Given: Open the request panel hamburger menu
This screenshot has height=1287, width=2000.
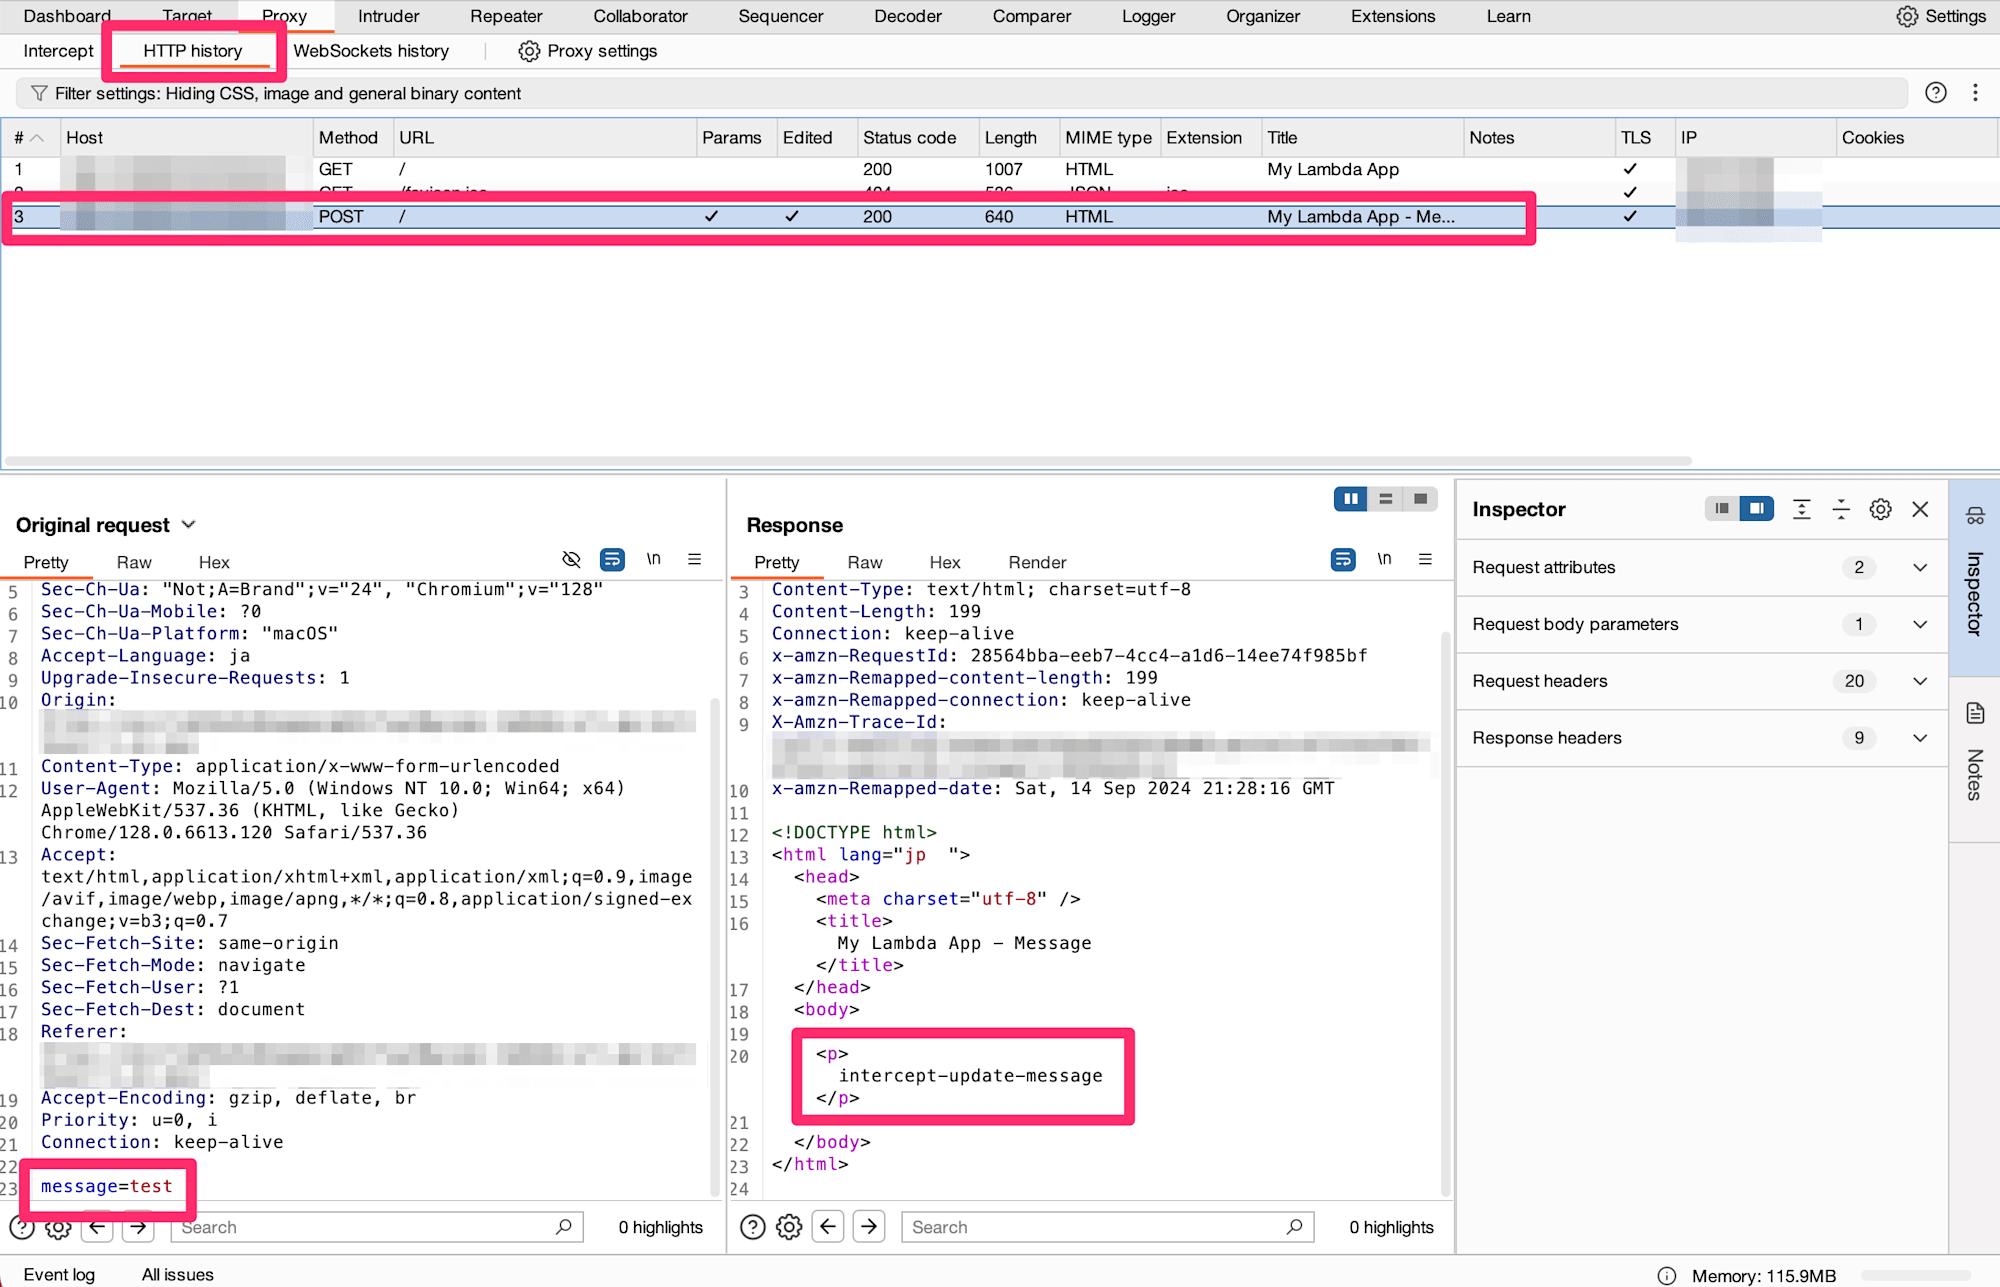Looking at the screenshot, I should coord(694,560).
